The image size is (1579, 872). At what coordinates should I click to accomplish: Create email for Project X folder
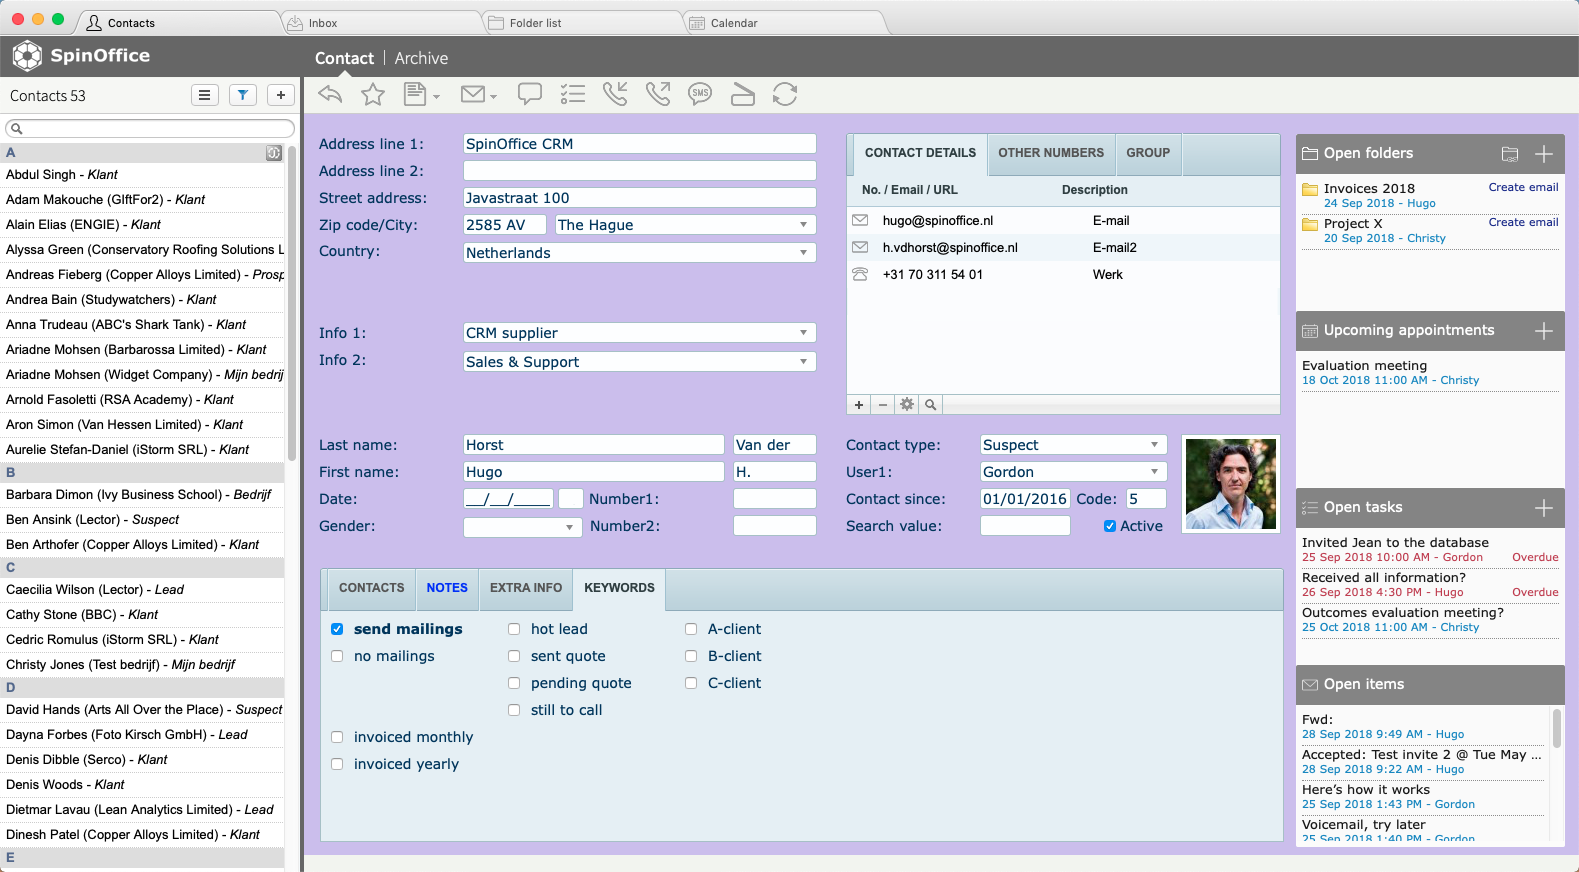(x=1523, y=222)
